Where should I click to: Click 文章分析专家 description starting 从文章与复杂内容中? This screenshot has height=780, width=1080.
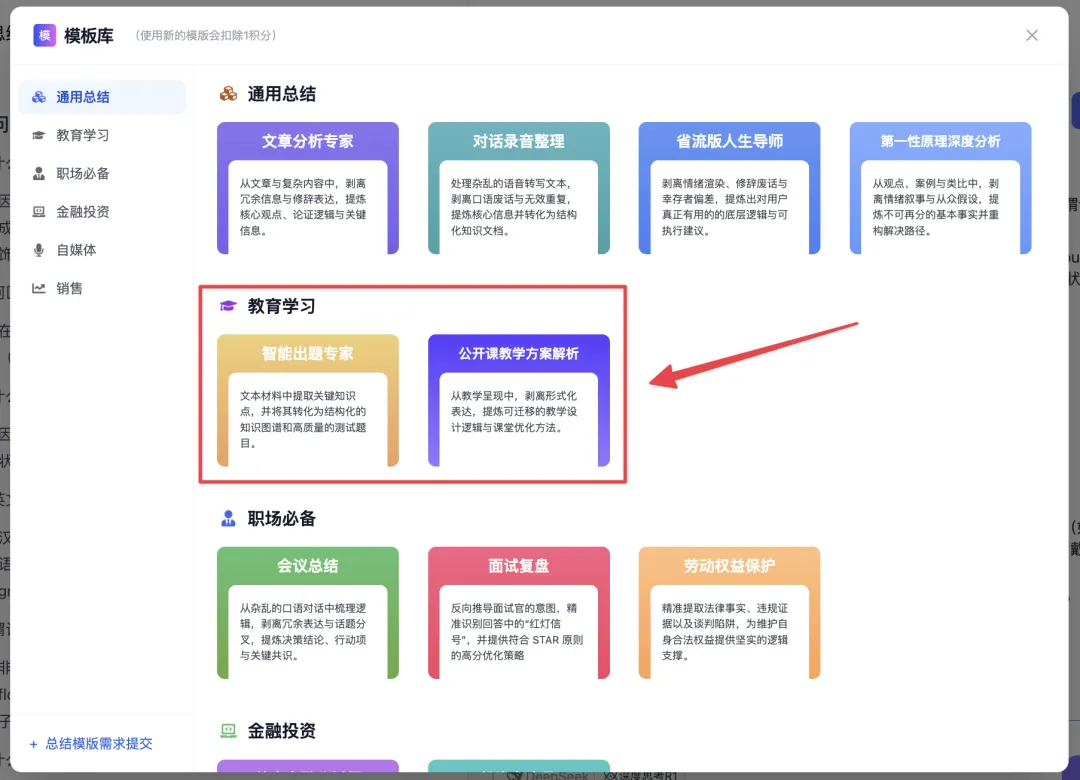coord(303,207)
